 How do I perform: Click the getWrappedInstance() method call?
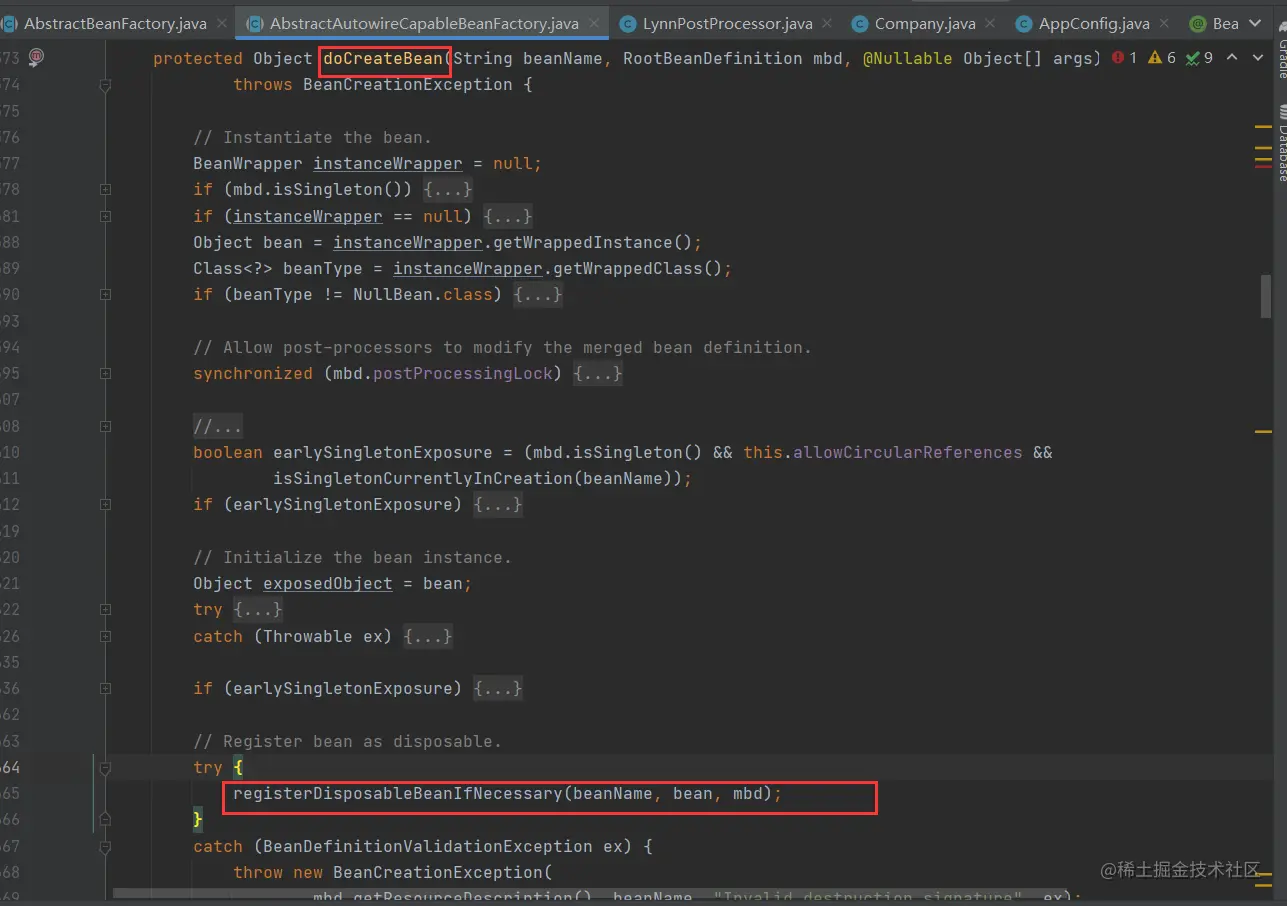pyautogui.click(x=583, y=242)
